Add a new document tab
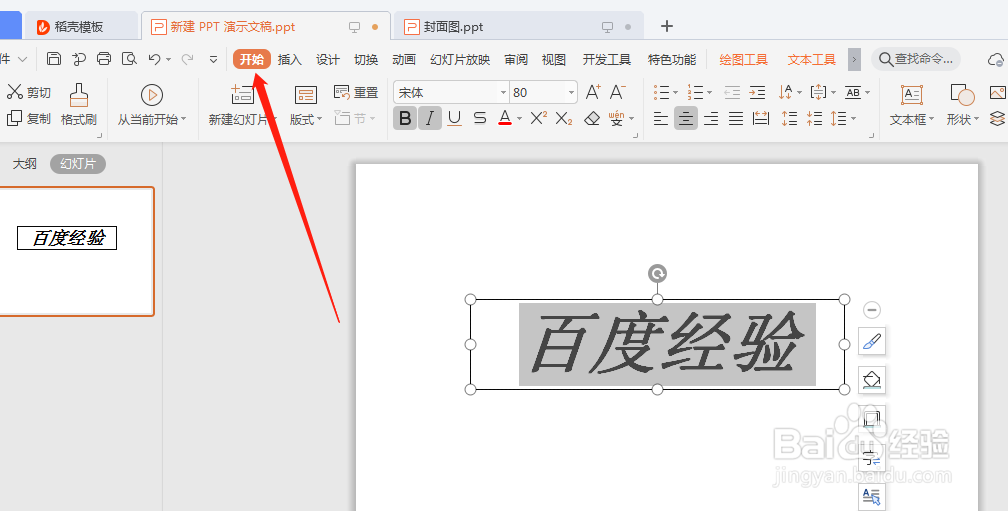This screenshot has width=1008, height=511. click(667, 26)
